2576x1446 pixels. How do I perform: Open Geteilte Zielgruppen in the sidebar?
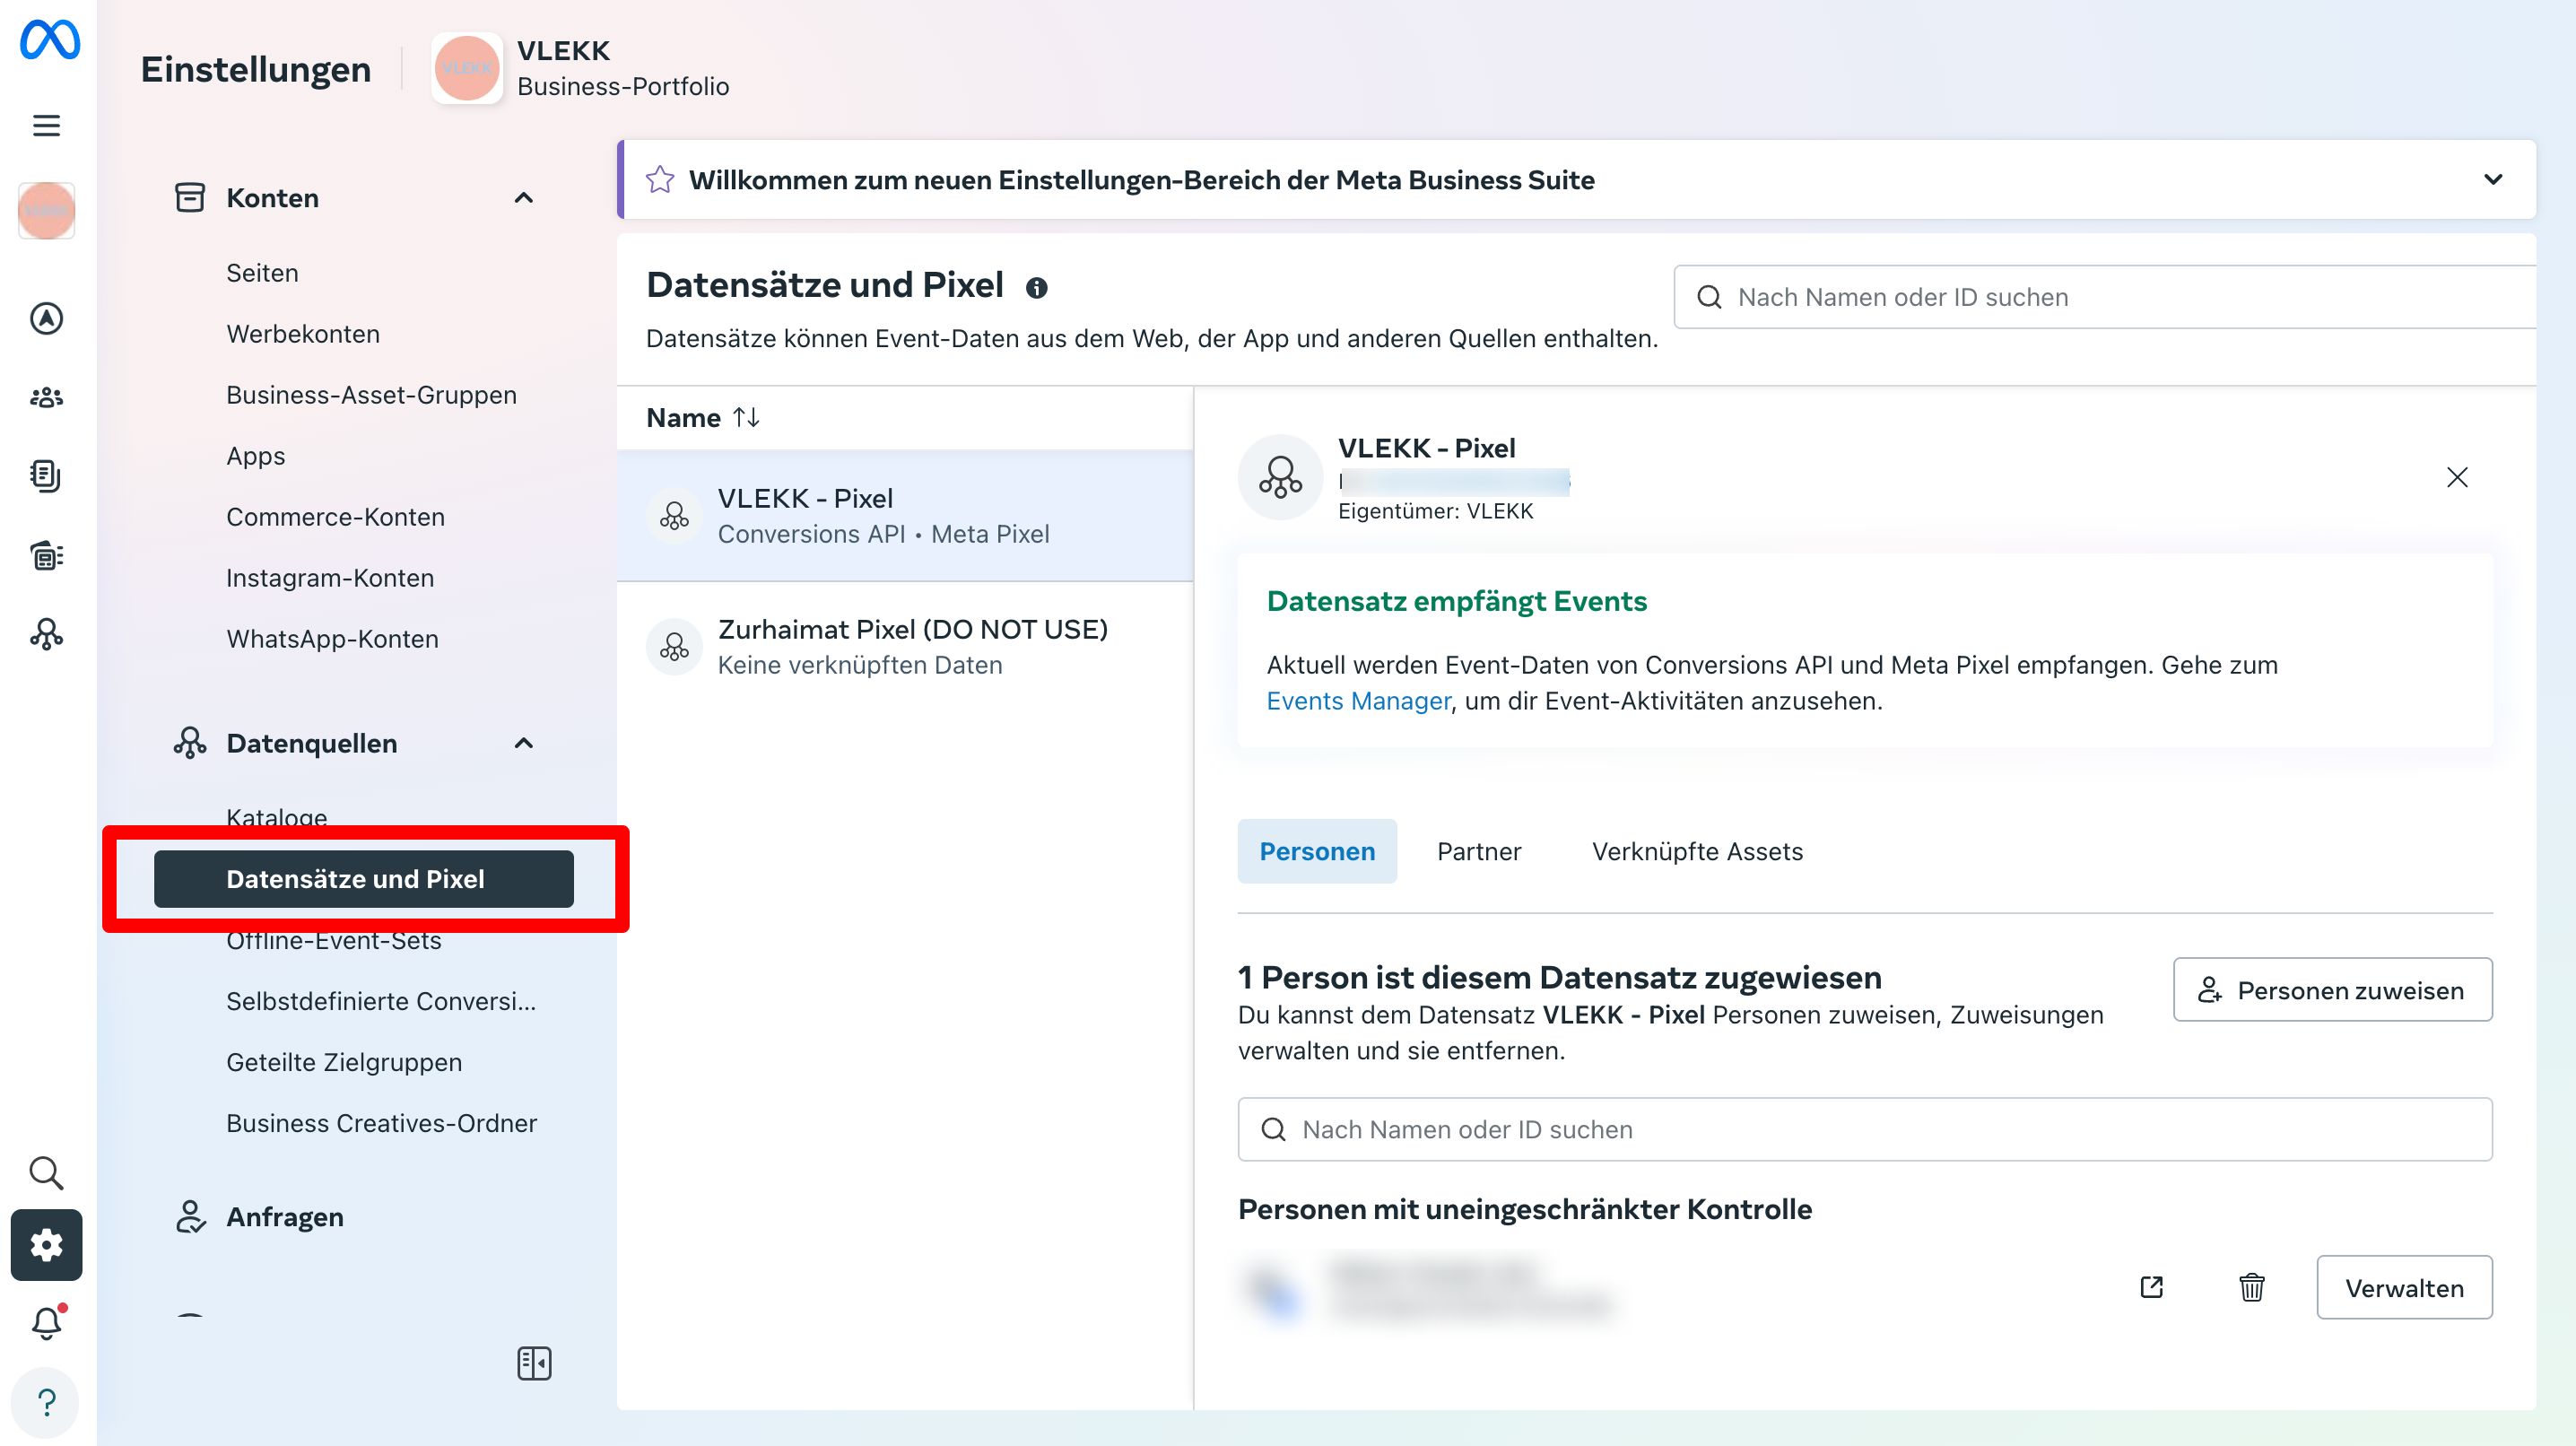point(344,1062)
